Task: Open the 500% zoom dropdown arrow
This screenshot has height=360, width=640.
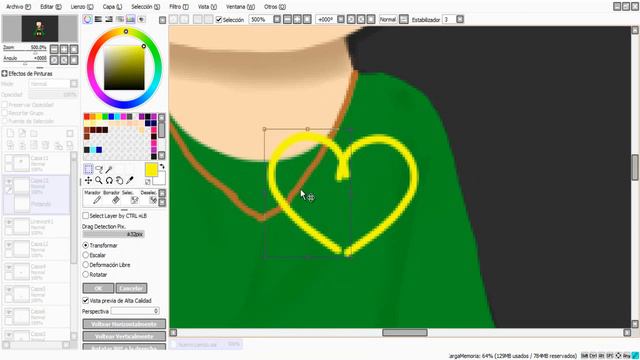Action: pyautogui.click(x=277, y=19)
